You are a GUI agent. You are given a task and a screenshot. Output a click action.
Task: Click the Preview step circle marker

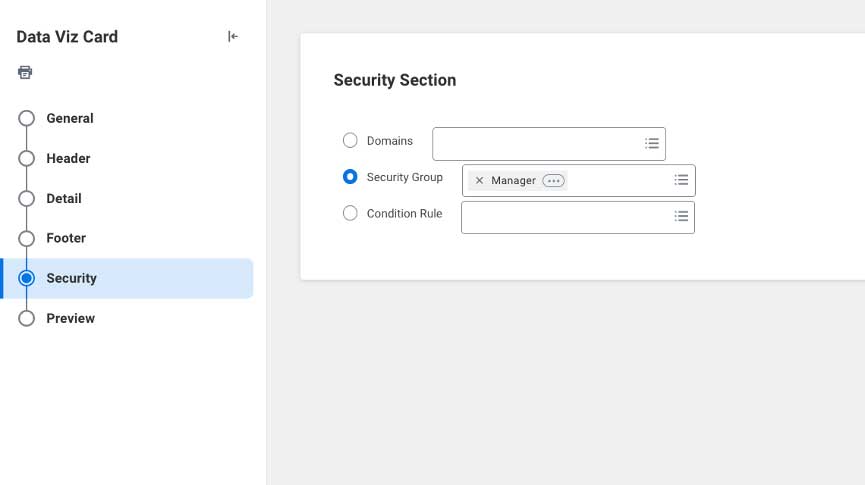[26, 318]
